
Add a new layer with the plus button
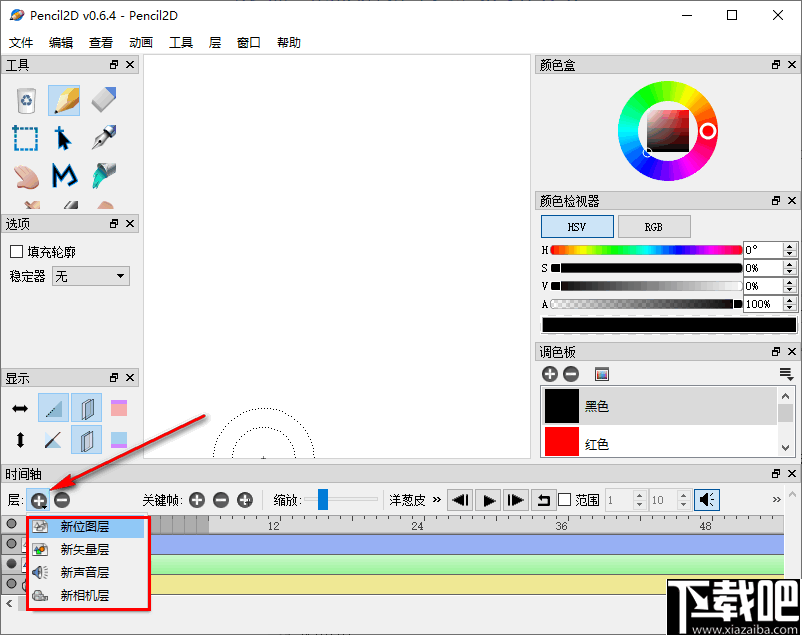point(38,500)
